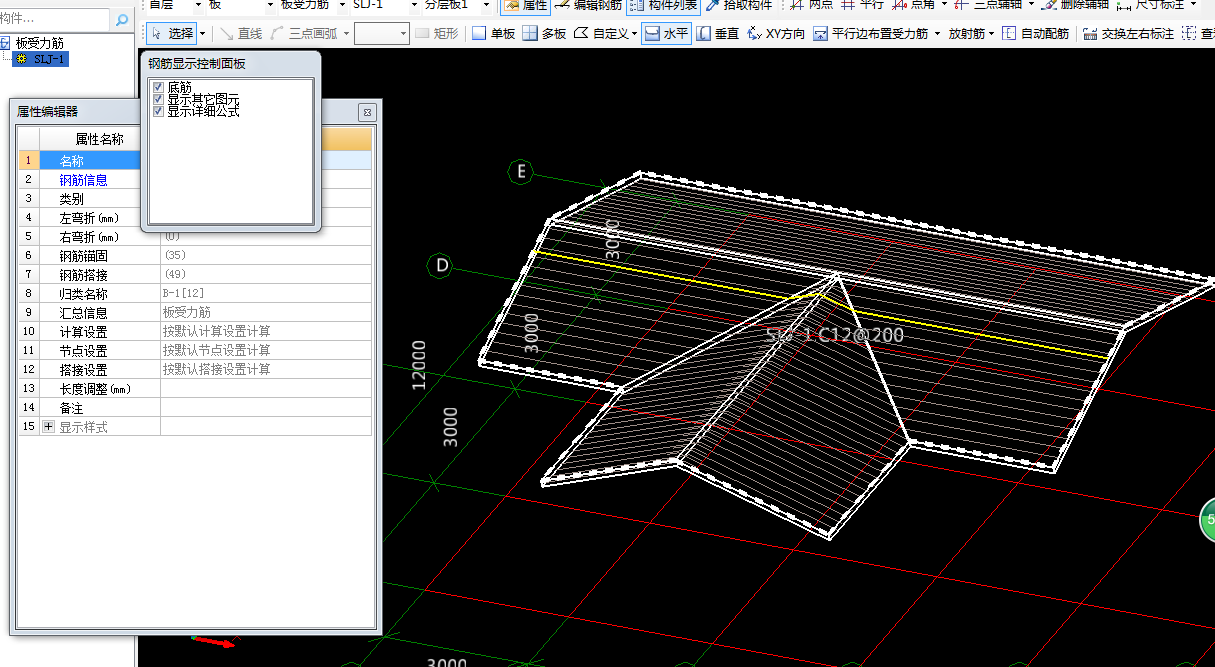
Task: Toggle 水平 horizontal rebar direction
Action: [x=667, y=34]
